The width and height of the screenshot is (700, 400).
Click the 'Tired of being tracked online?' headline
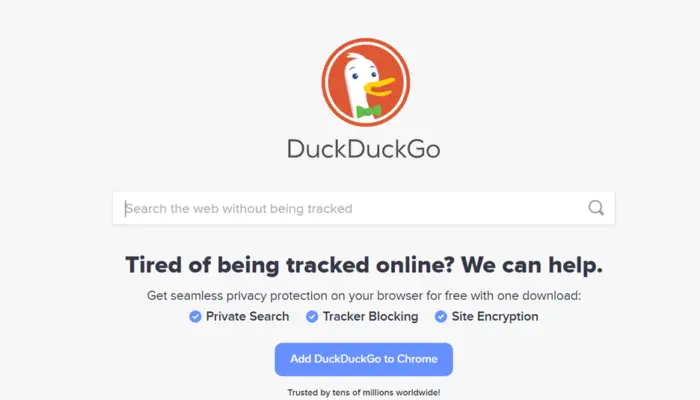pos(290,265)
